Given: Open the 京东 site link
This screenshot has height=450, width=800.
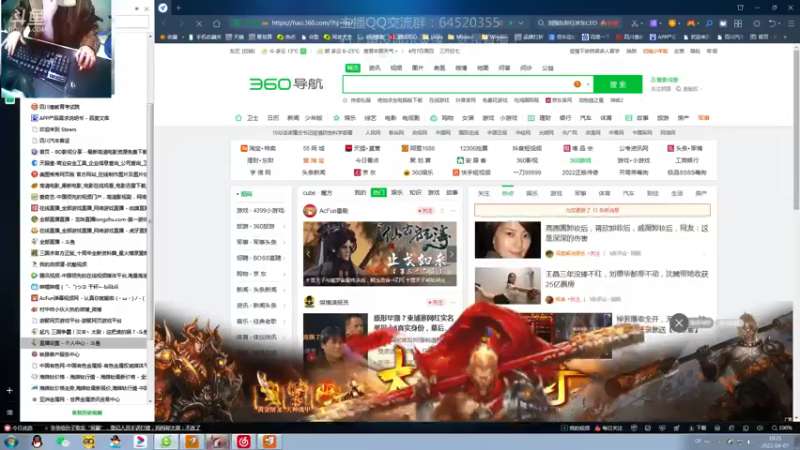Looking at the screenshot, I should 365,172.
